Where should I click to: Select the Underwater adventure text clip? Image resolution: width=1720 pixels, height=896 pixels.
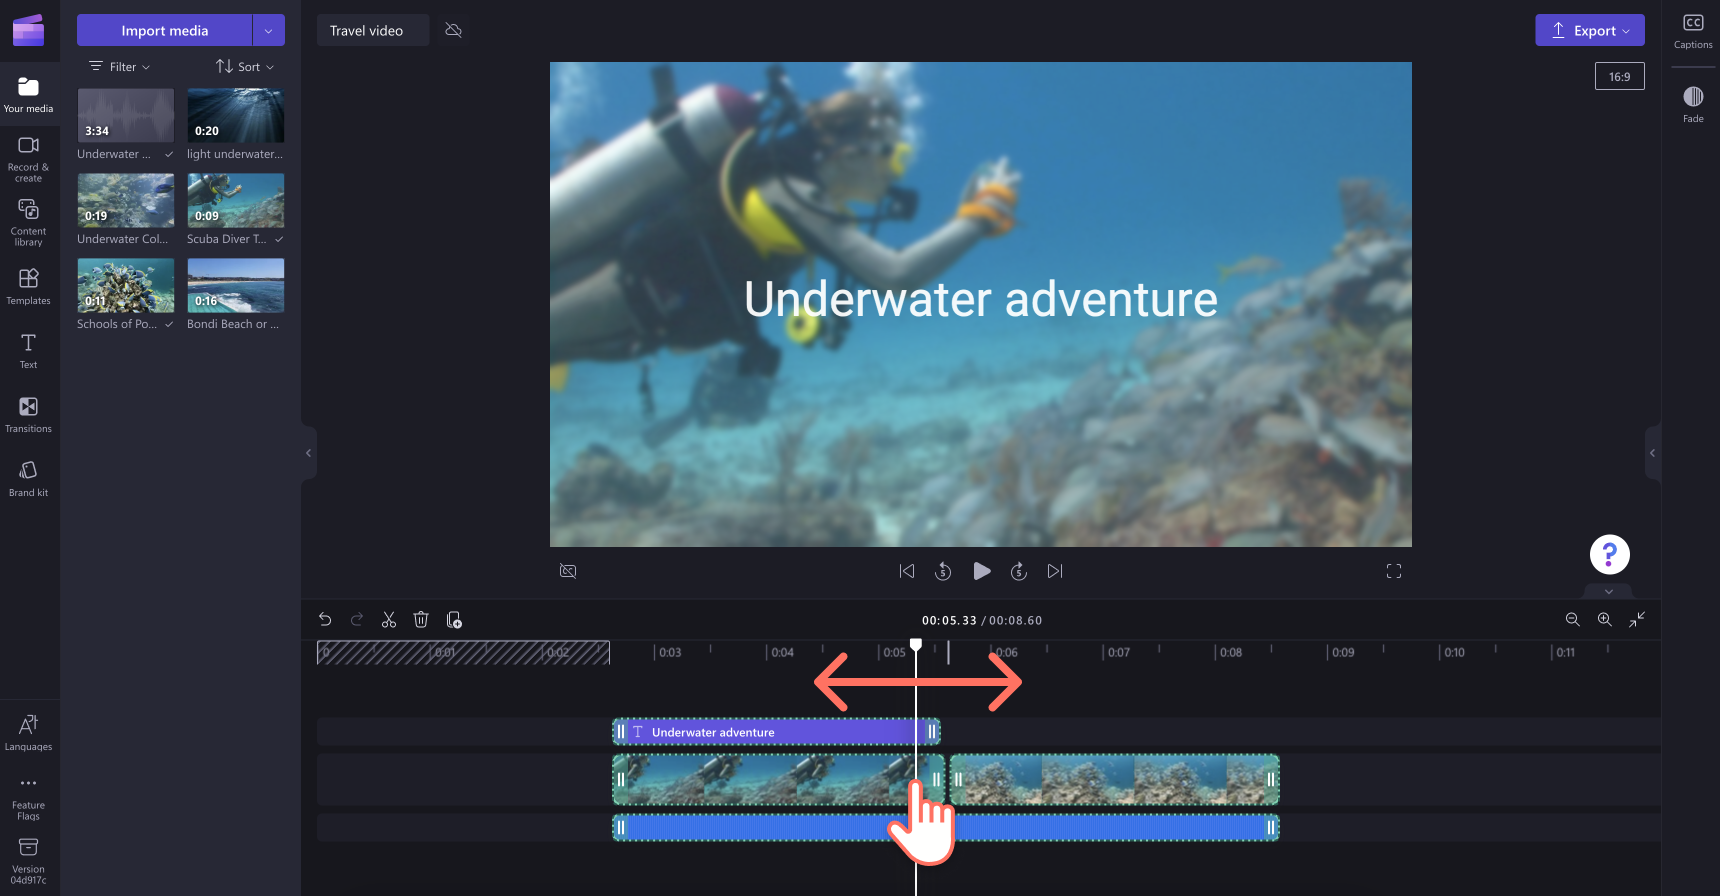click(x=776, y=732)
